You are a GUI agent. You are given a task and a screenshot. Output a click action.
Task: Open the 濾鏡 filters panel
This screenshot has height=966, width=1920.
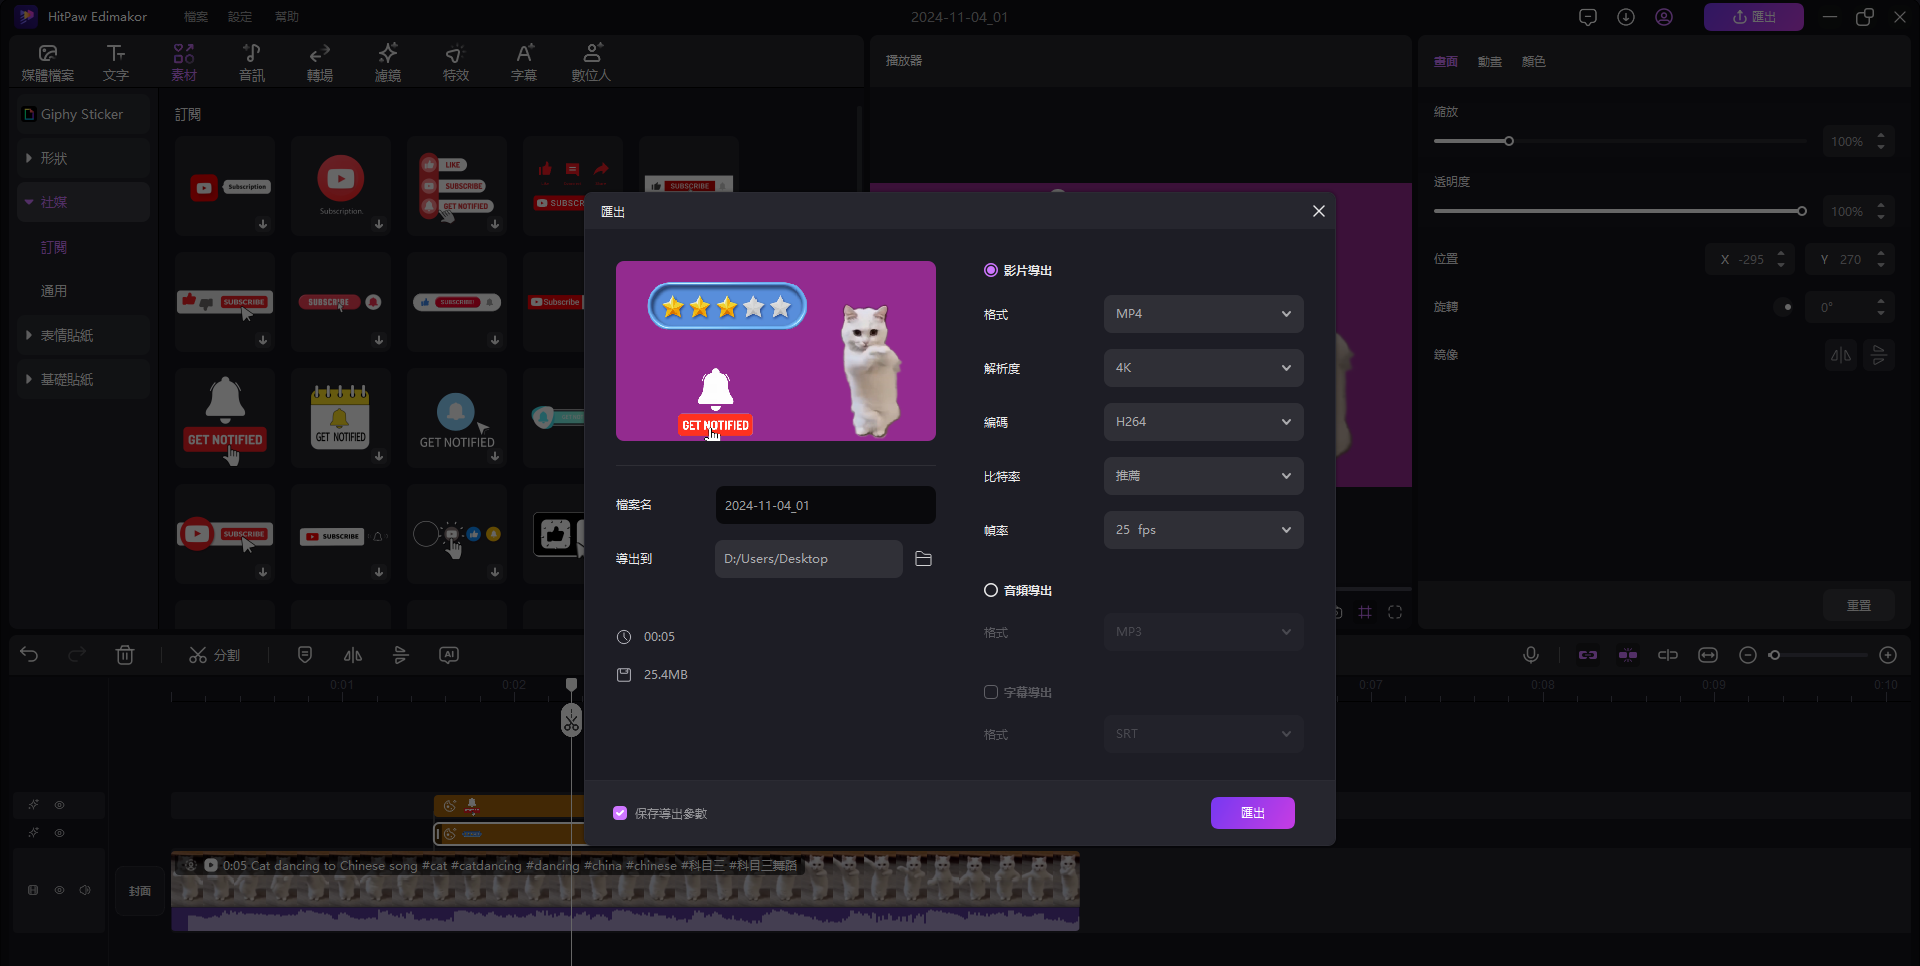(x=388, y=62)
